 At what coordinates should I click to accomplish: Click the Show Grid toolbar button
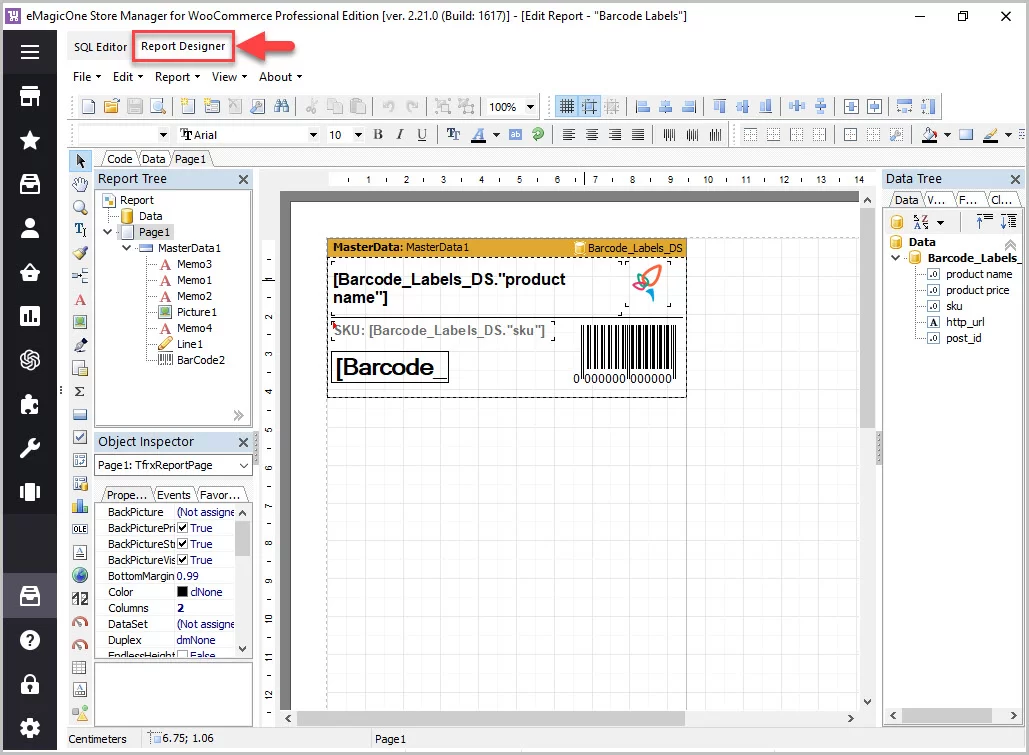(567, 106)
